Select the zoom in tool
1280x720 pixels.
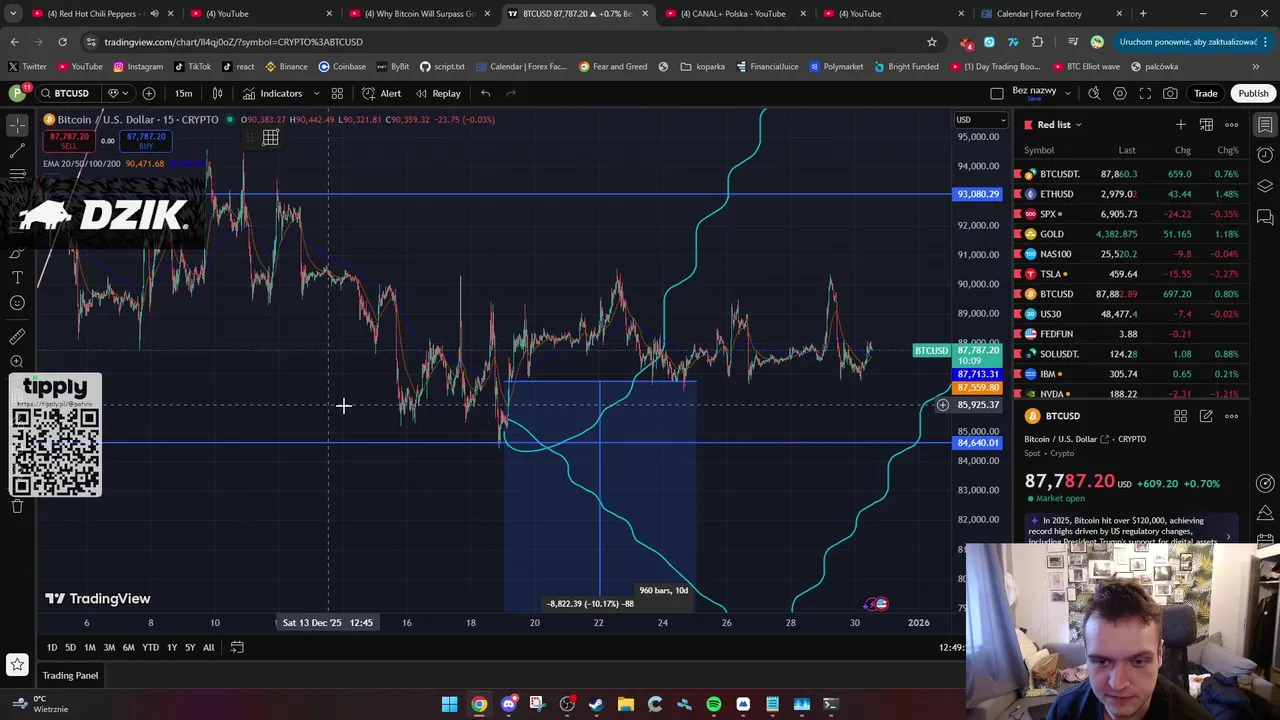coord(17,362)
